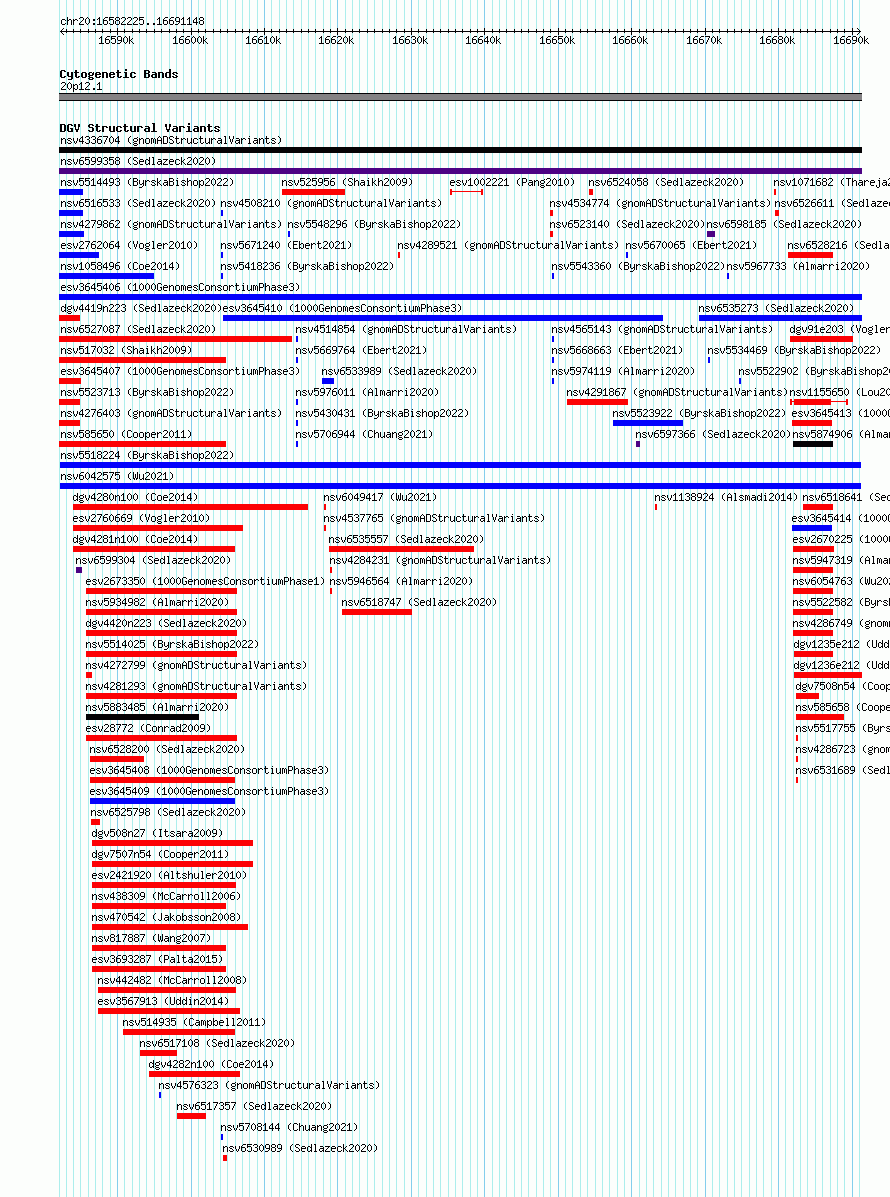The image size is (890, 1197).
Task: Open the nsv442482 (McCarroll2008) entry
Action: 173,980
